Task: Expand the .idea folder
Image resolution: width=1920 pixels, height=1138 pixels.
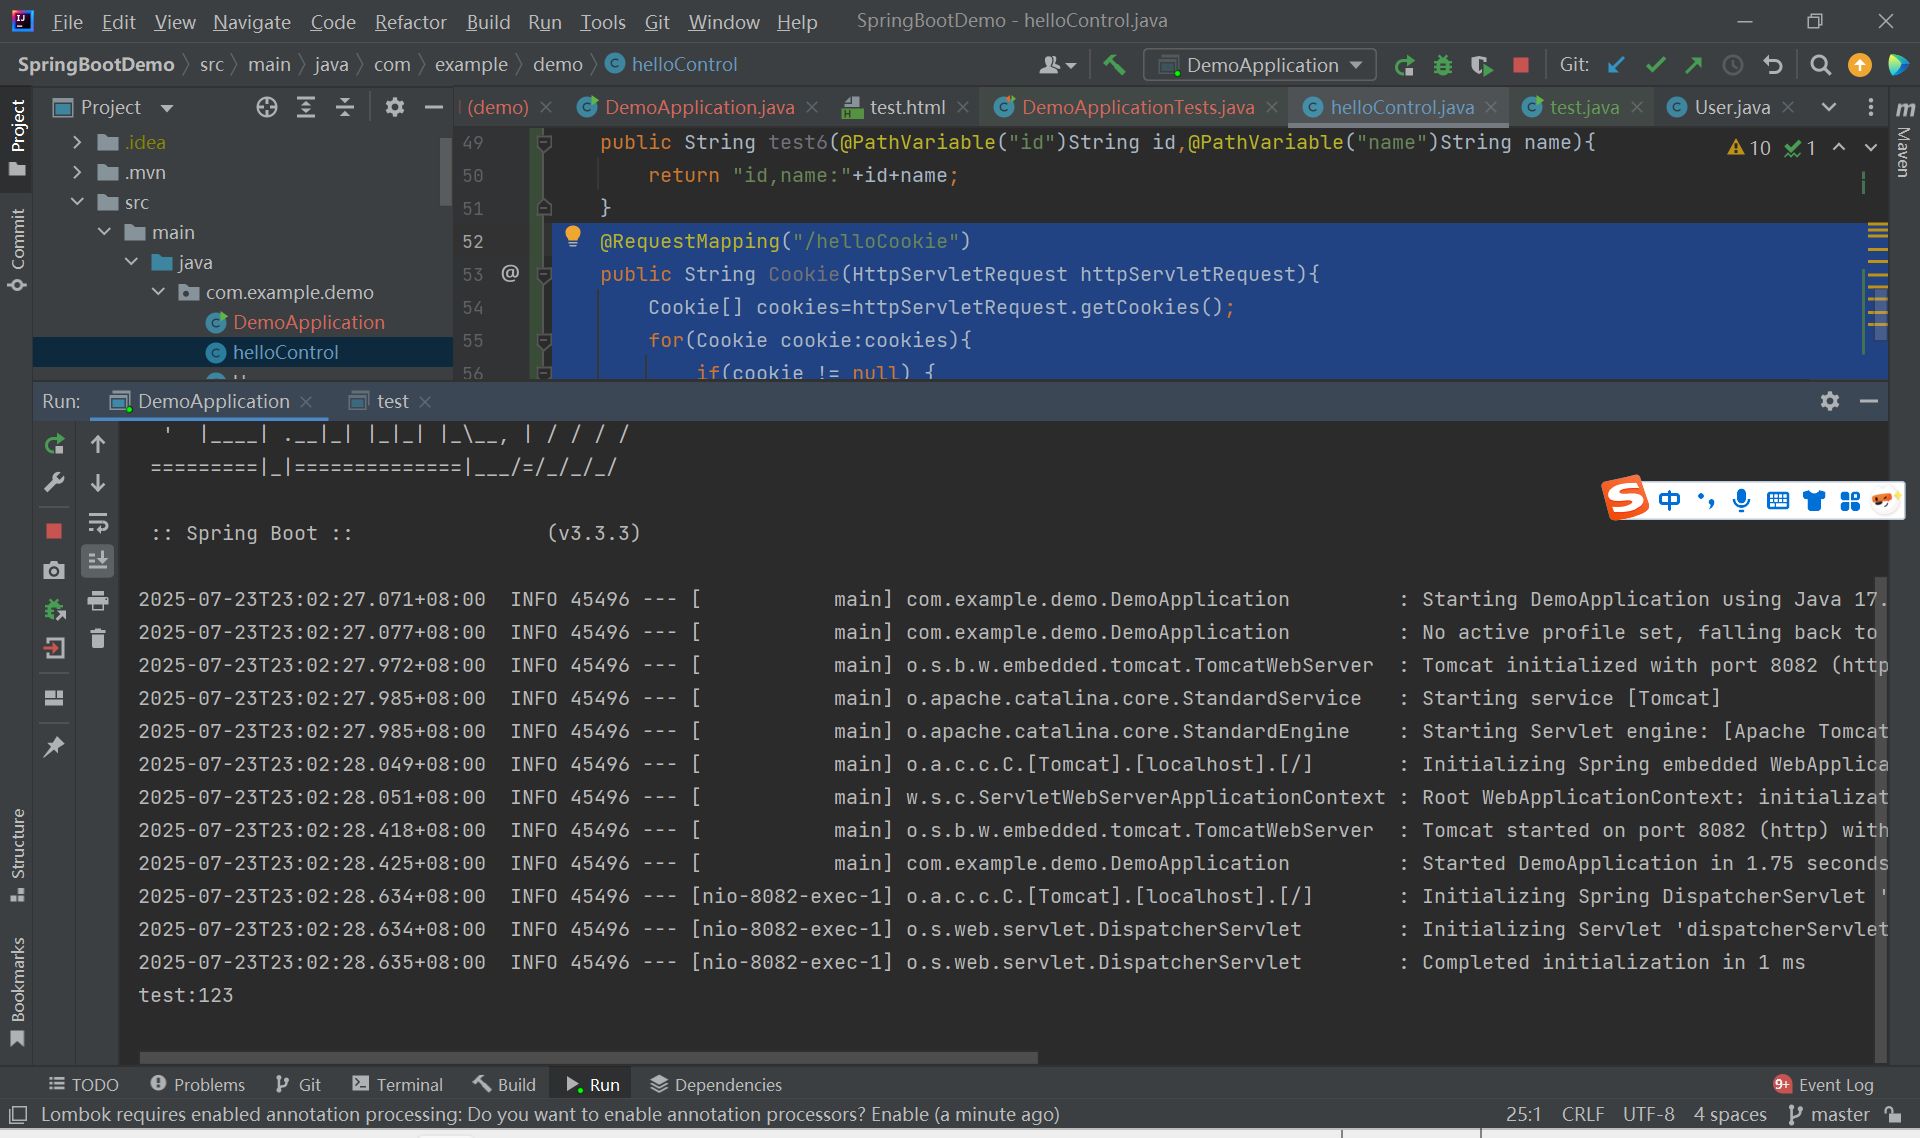Action: click(77, 142)
